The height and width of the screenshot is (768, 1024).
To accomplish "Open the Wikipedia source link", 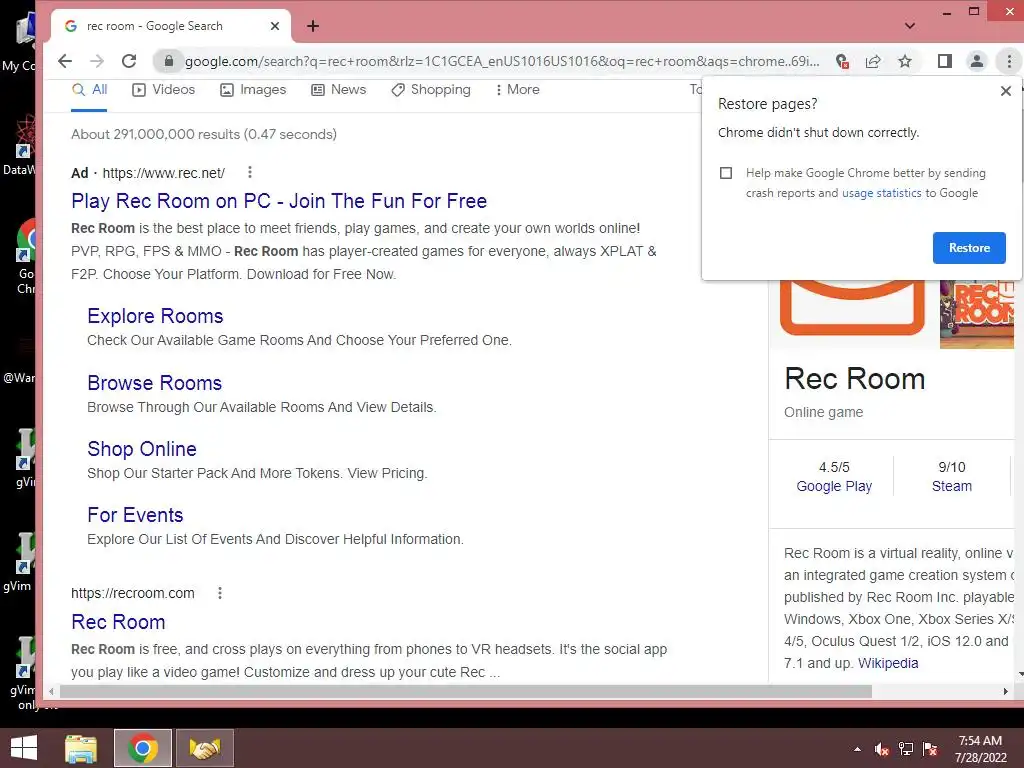I will coord(888,664).
